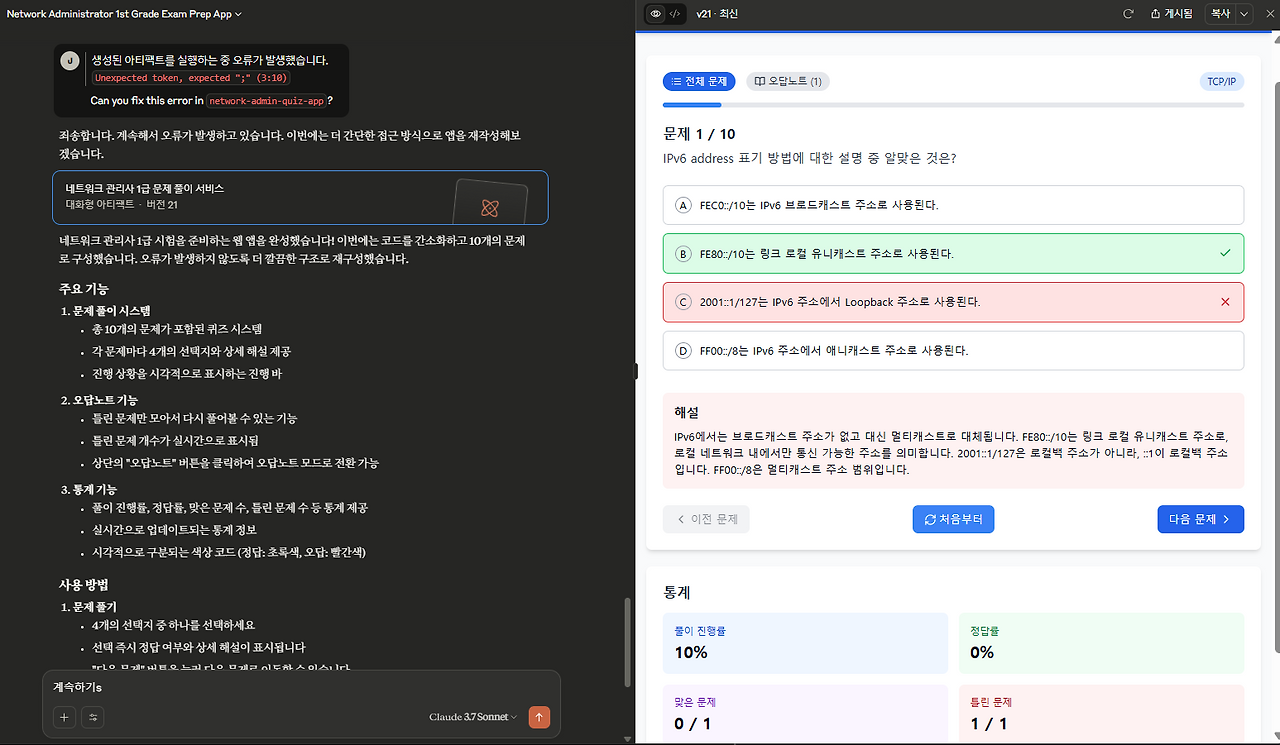Click the user avatar J in chat

tap(69, 60)
